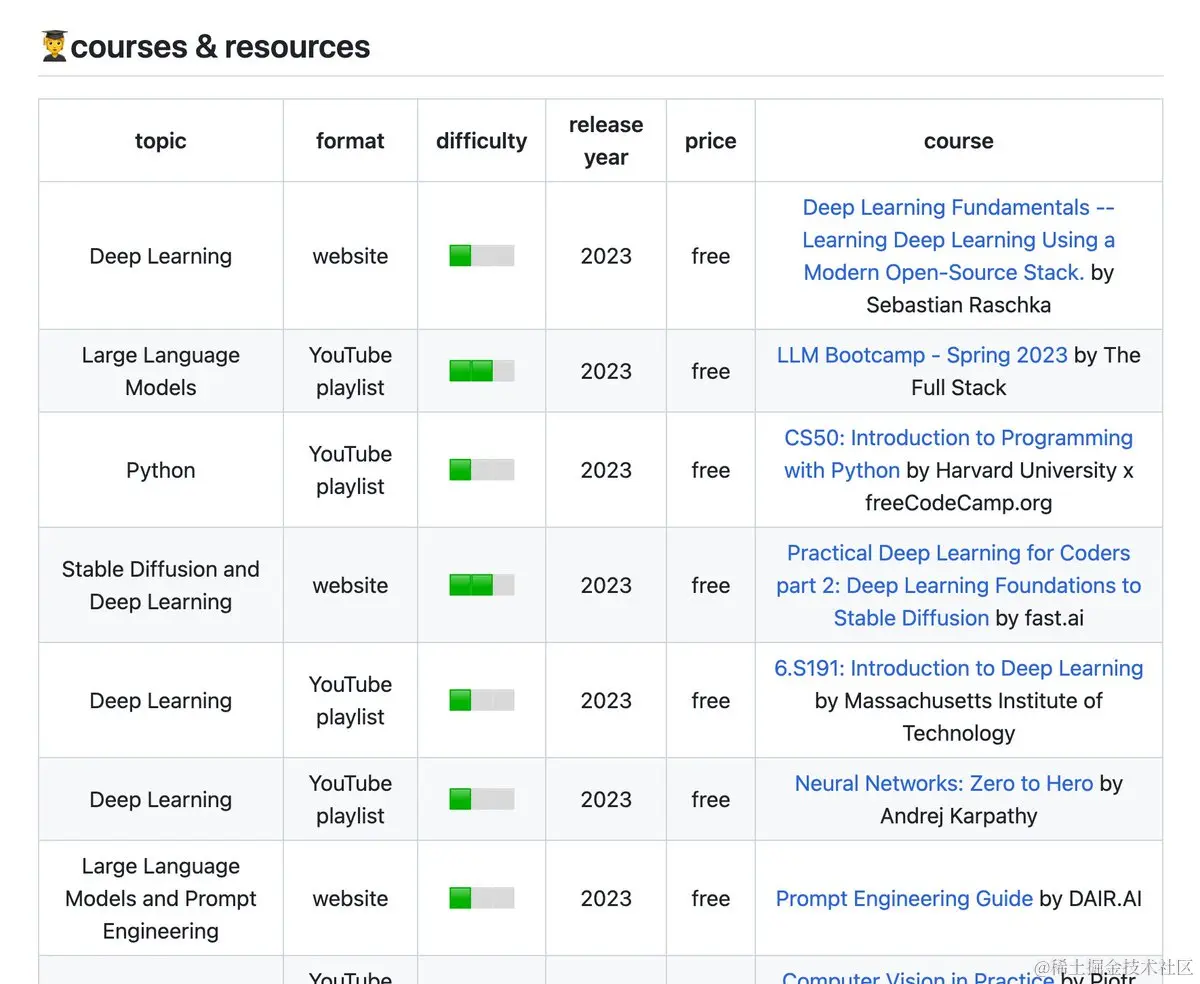
Task: Click difficulty indicator for Stable Diffusion course row
Action: pos(481,585)
